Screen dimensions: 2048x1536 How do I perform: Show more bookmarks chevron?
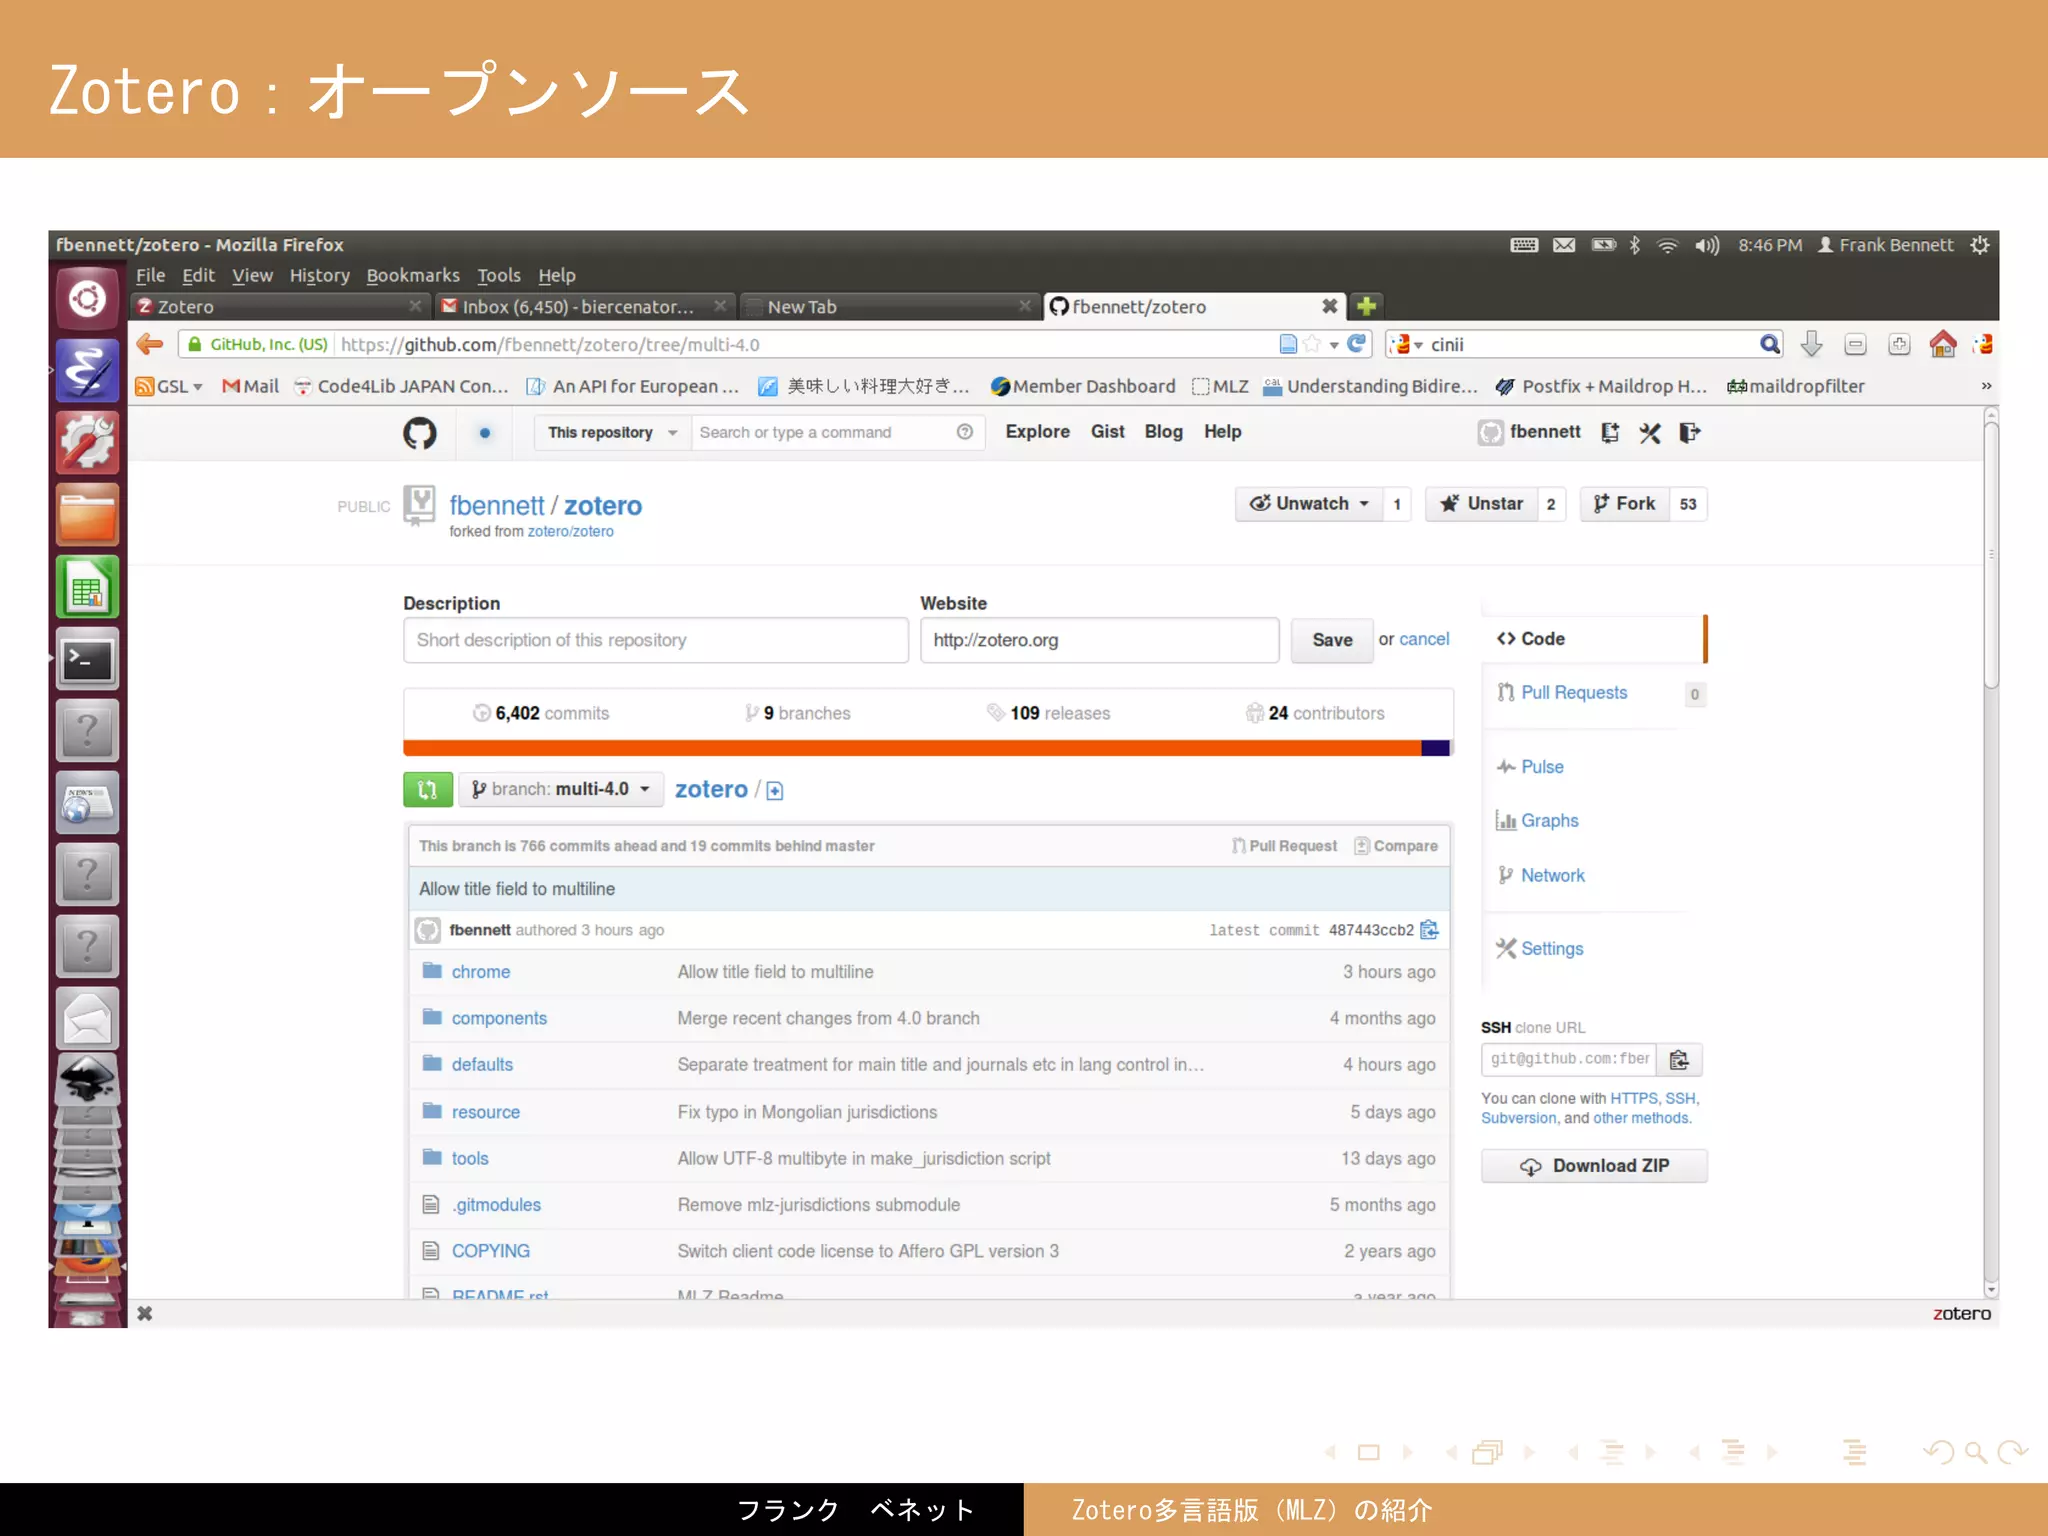1986,386
